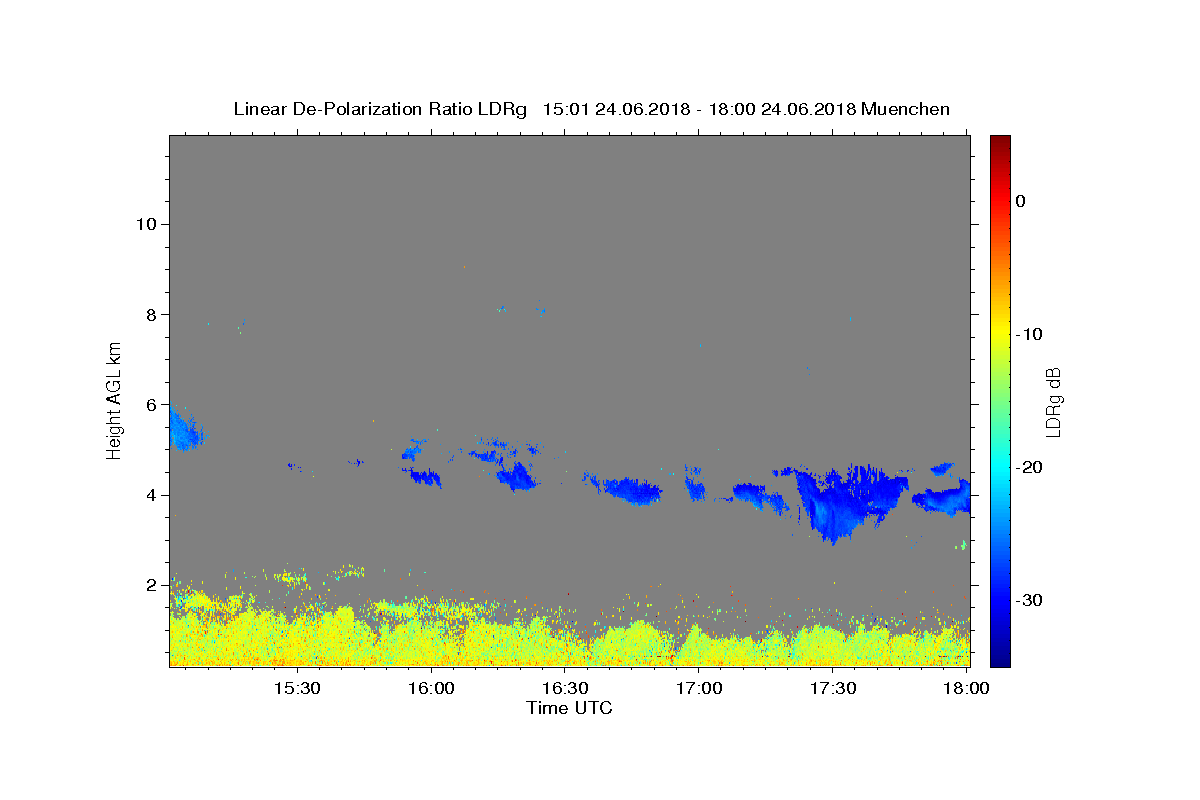1200x800 pixels.
Task: Click the height tick label 8
Action: tap(152, 314)
